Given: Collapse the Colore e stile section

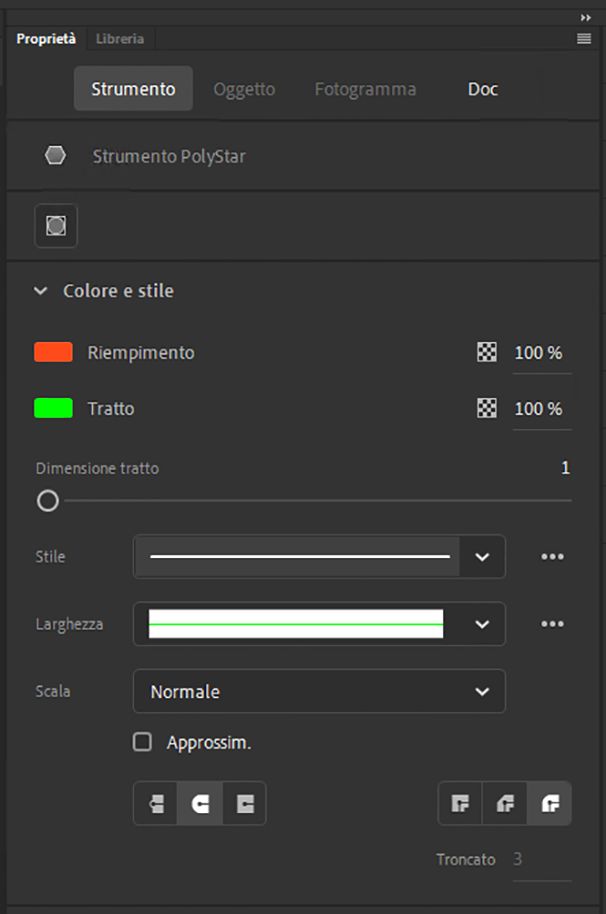Looking at the screenshot, I should [x=40, y=290].
